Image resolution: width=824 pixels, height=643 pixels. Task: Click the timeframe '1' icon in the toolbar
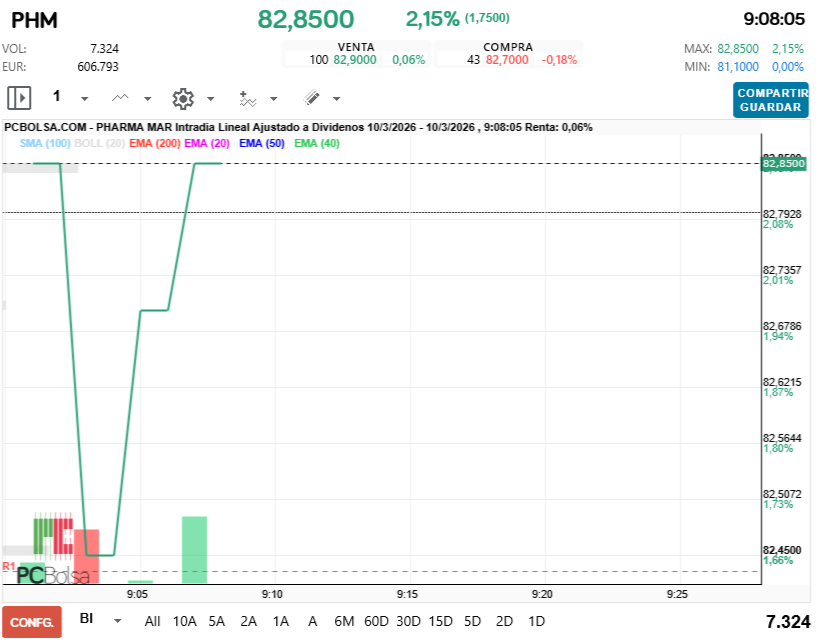click(57, 97)
